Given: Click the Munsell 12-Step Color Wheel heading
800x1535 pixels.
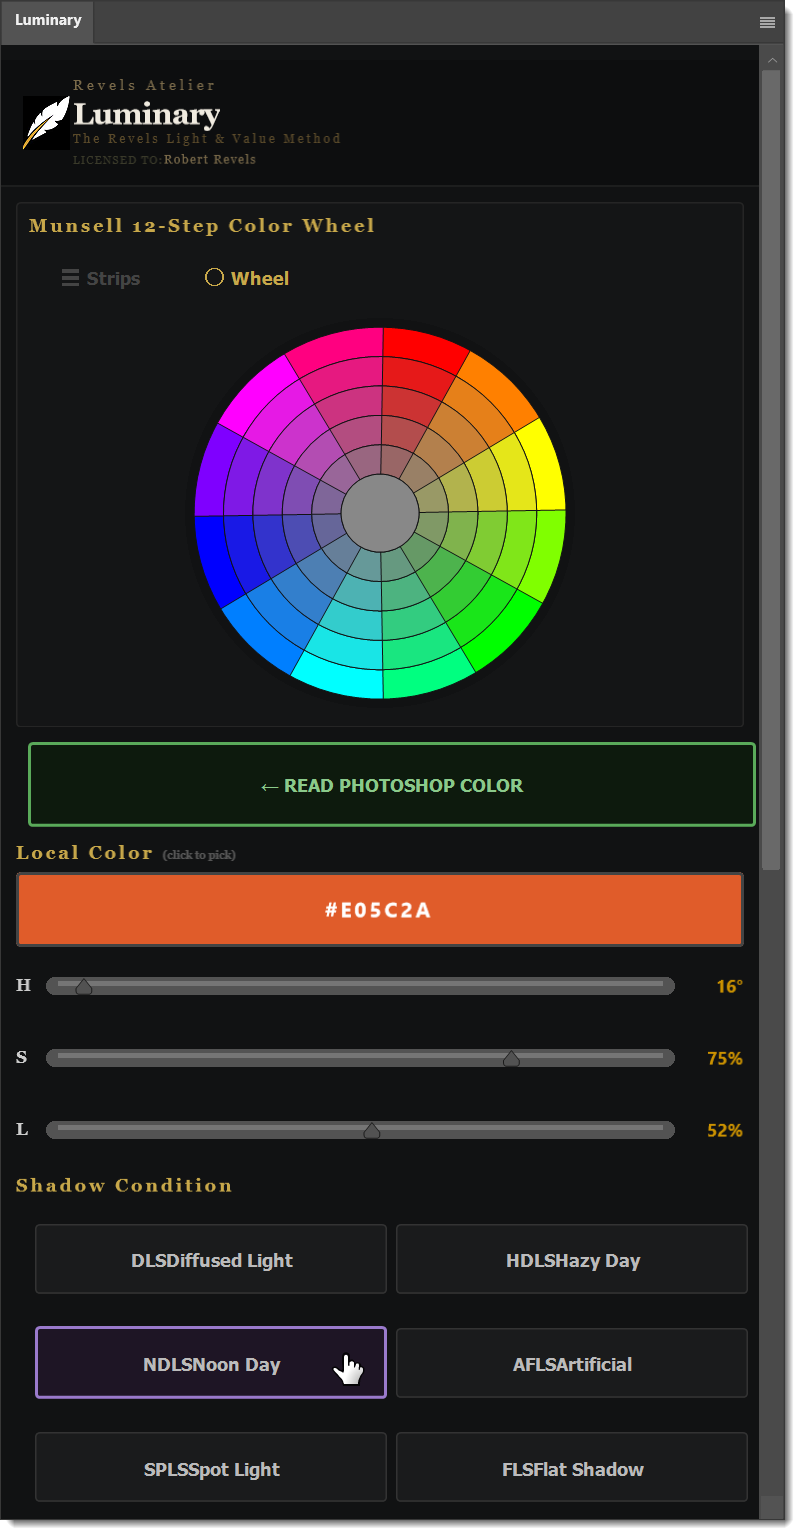Looking at the screenshot, I should click(202, 225).
